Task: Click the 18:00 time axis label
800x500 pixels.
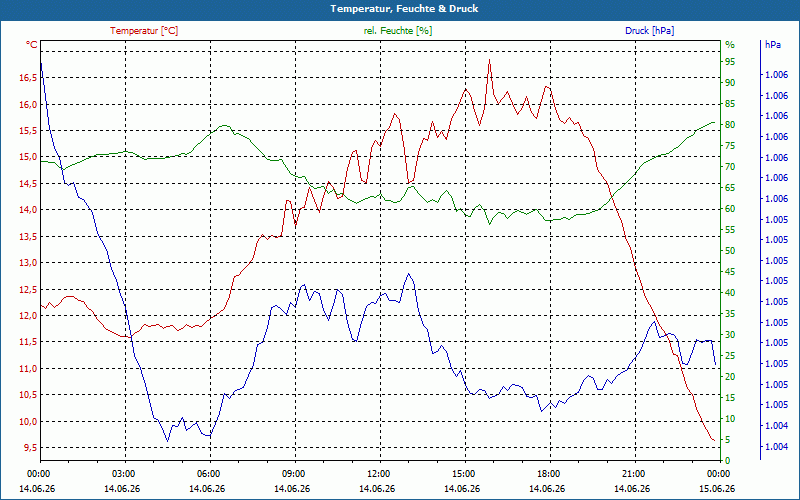Action: pos(547,474)
